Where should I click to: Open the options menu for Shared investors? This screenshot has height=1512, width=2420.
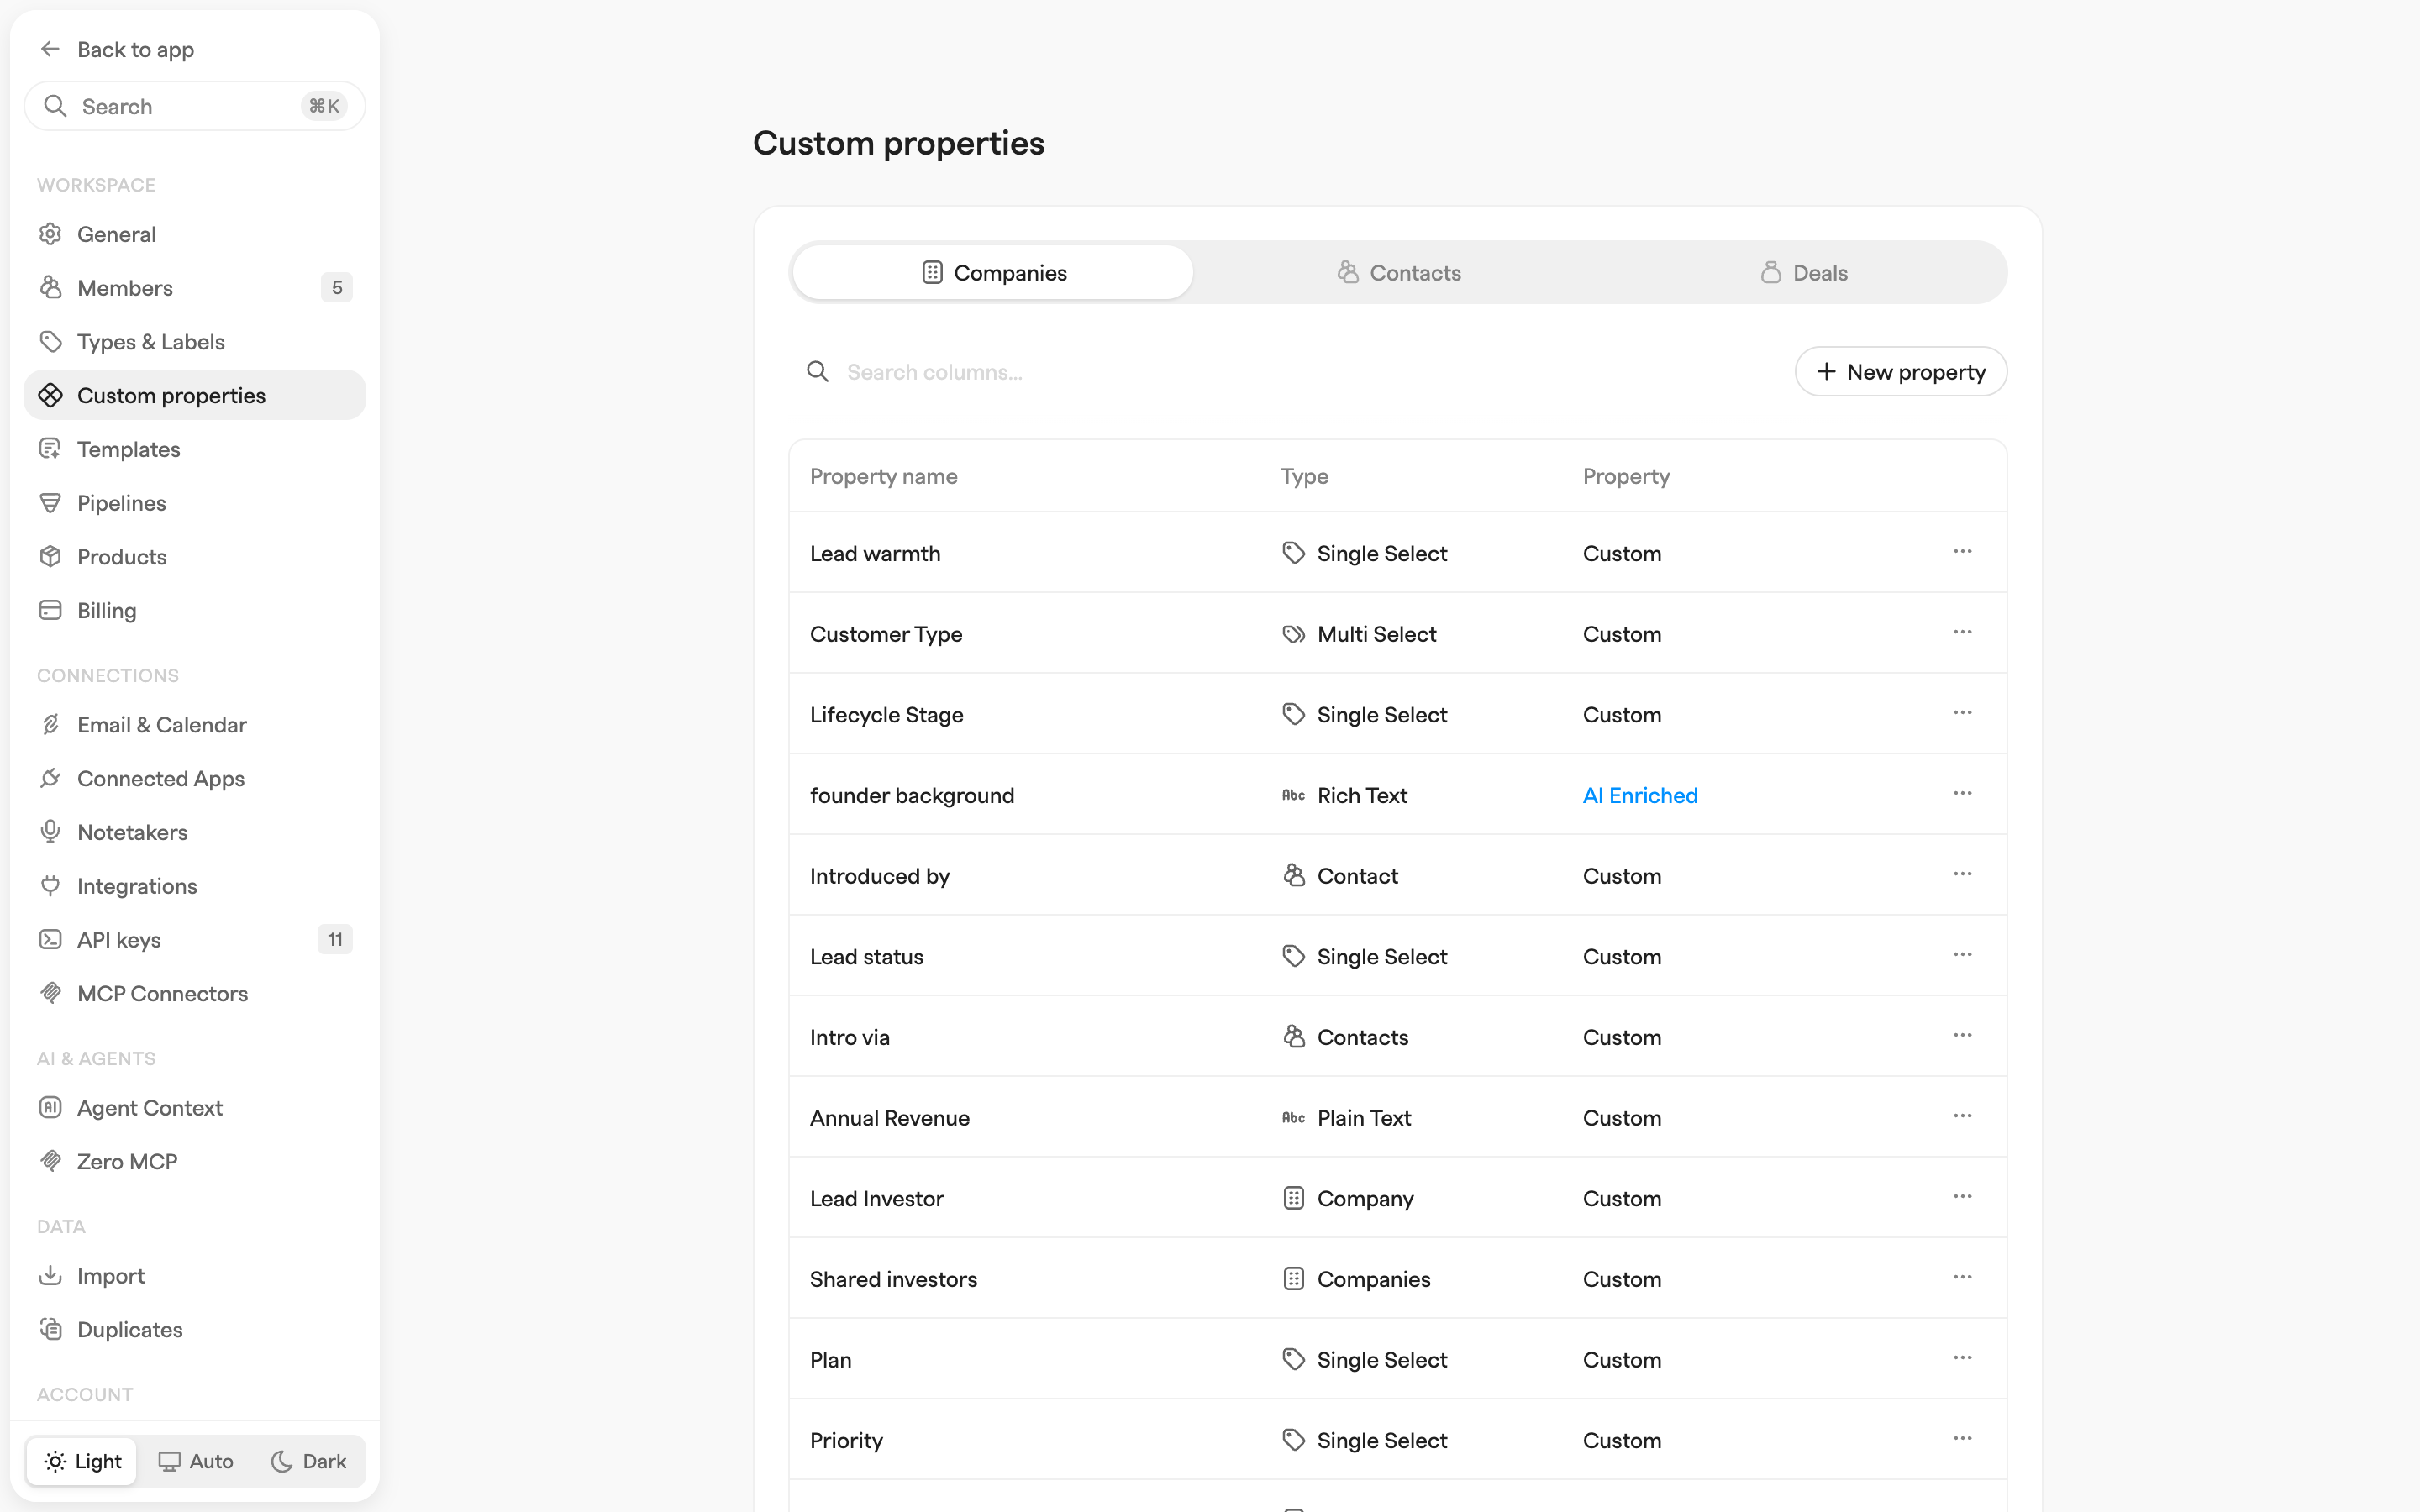1962,1278
